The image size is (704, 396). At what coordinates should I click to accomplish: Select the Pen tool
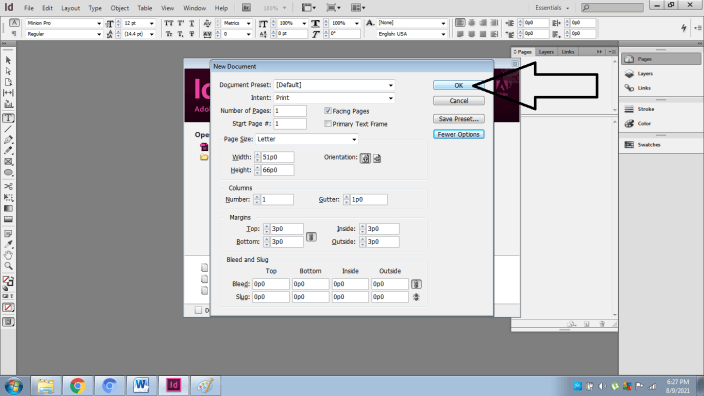point(8,140)
